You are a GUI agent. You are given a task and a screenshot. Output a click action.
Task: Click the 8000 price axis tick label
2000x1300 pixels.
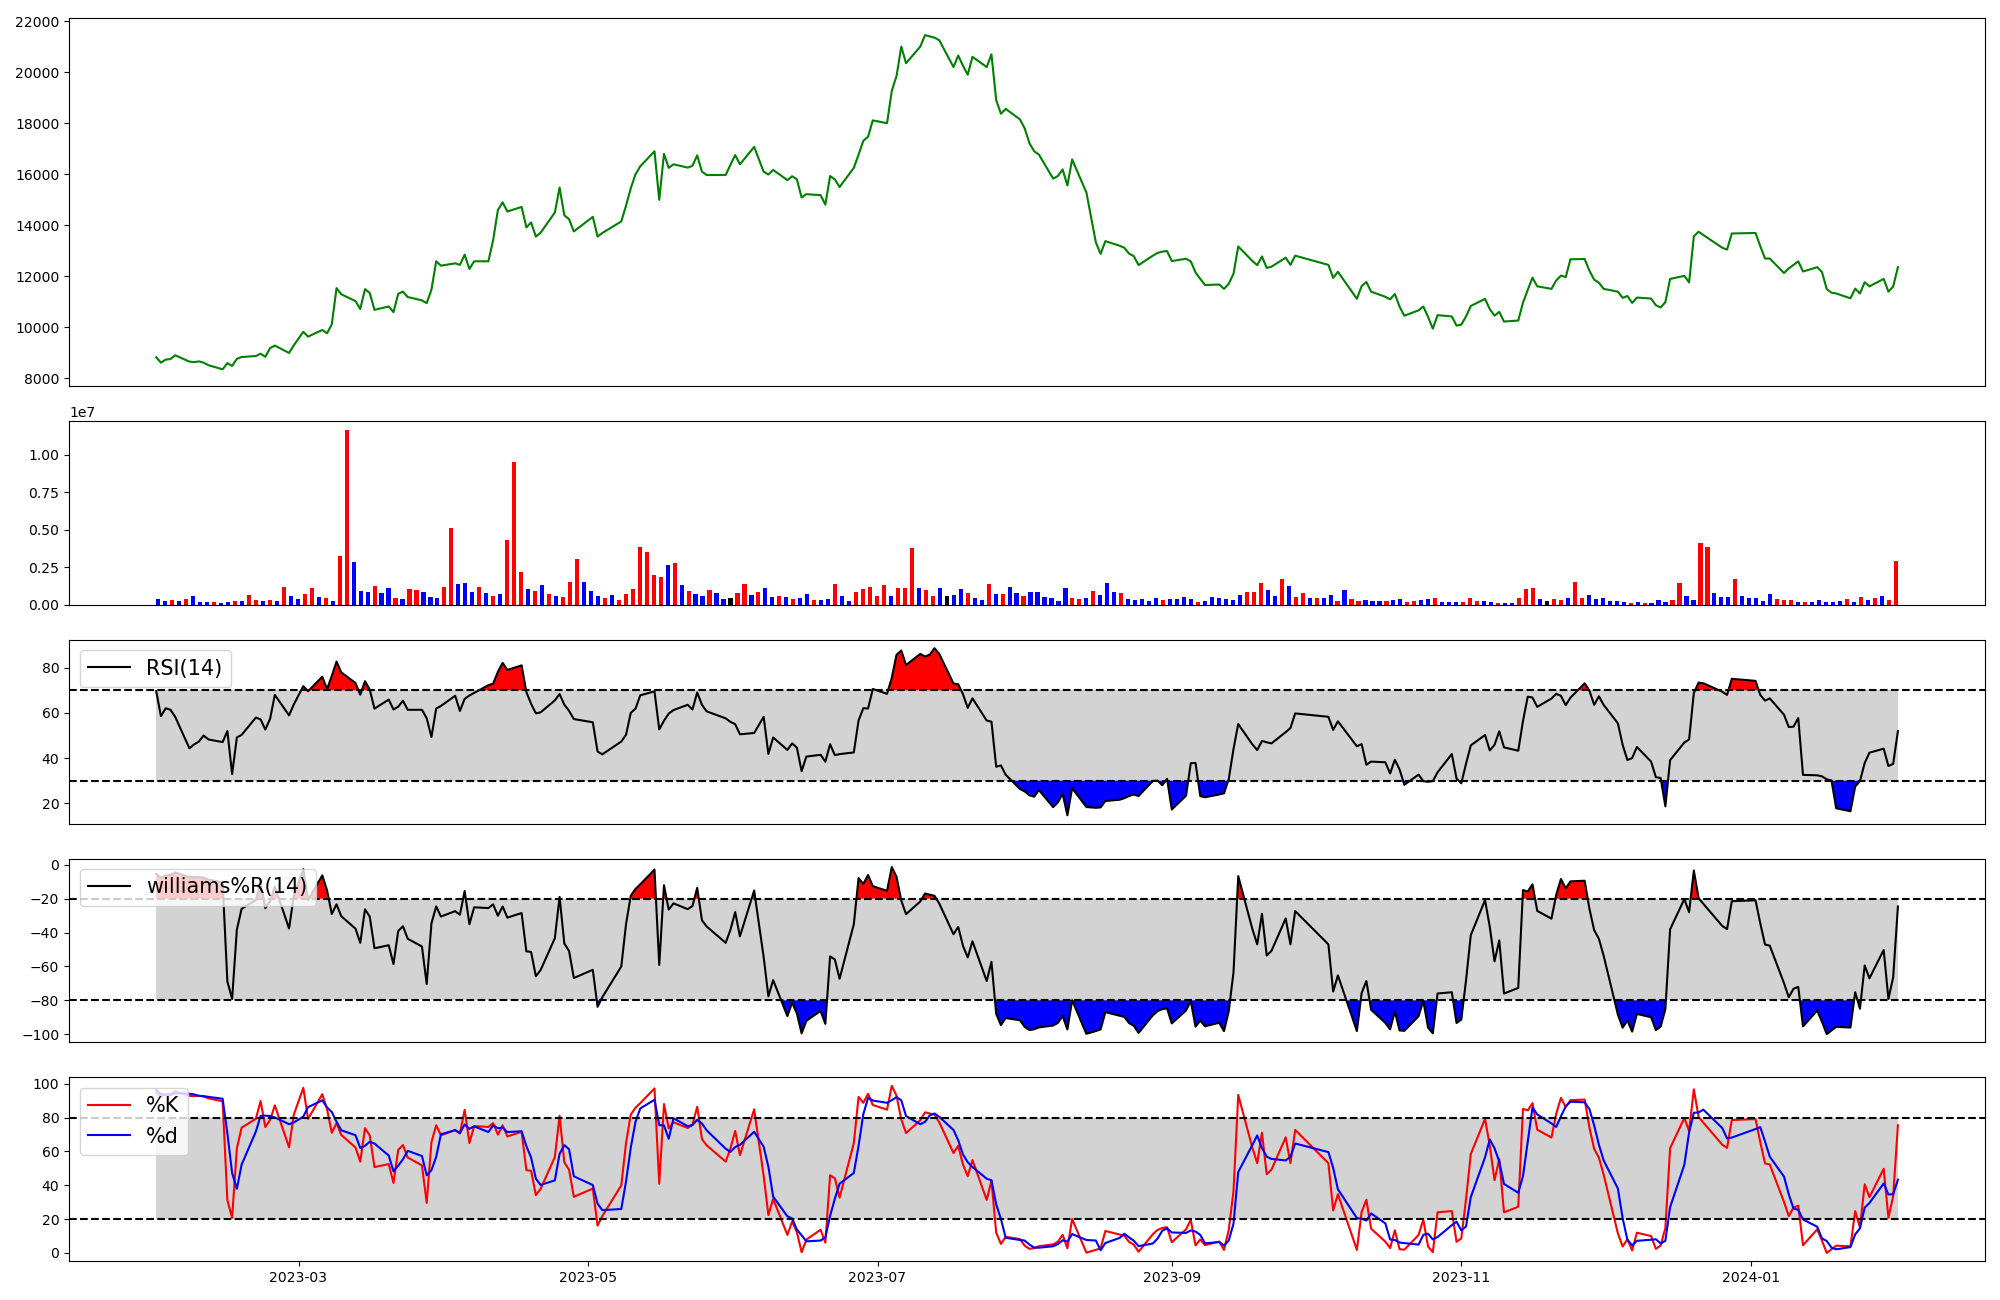click(40, 378)
